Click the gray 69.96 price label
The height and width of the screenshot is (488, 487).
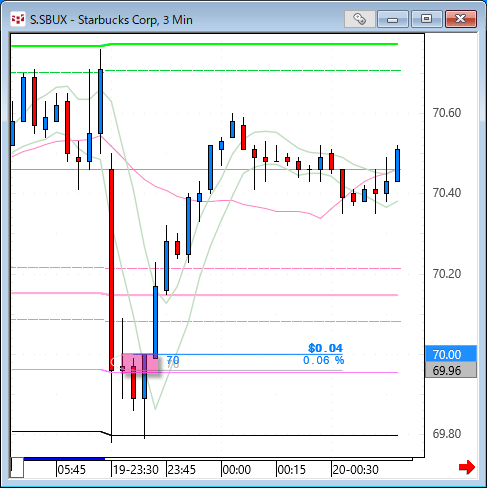(x=451, y=370)
